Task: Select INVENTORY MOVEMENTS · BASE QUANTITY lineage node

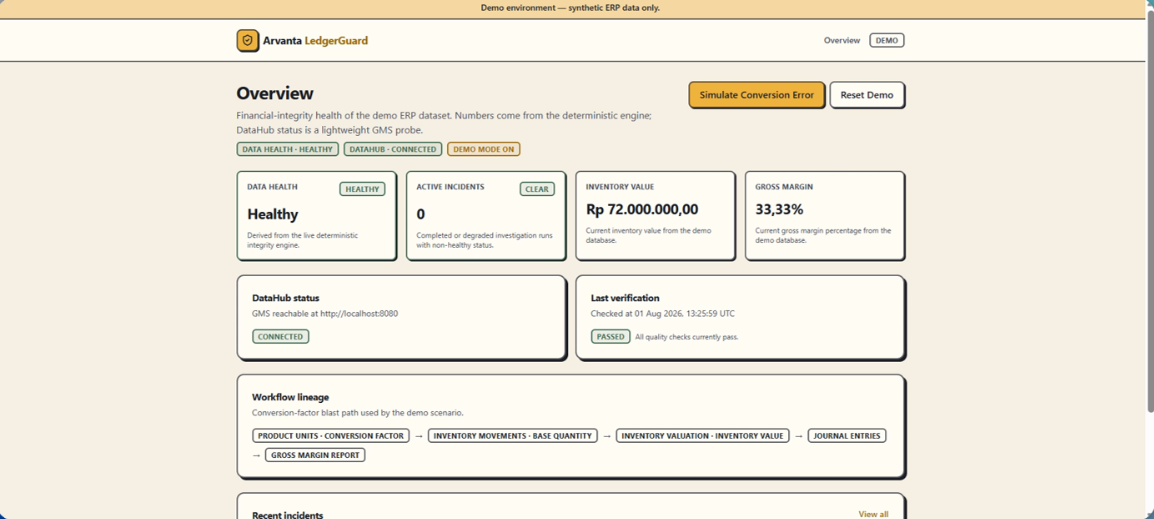Action: point(512,436)
